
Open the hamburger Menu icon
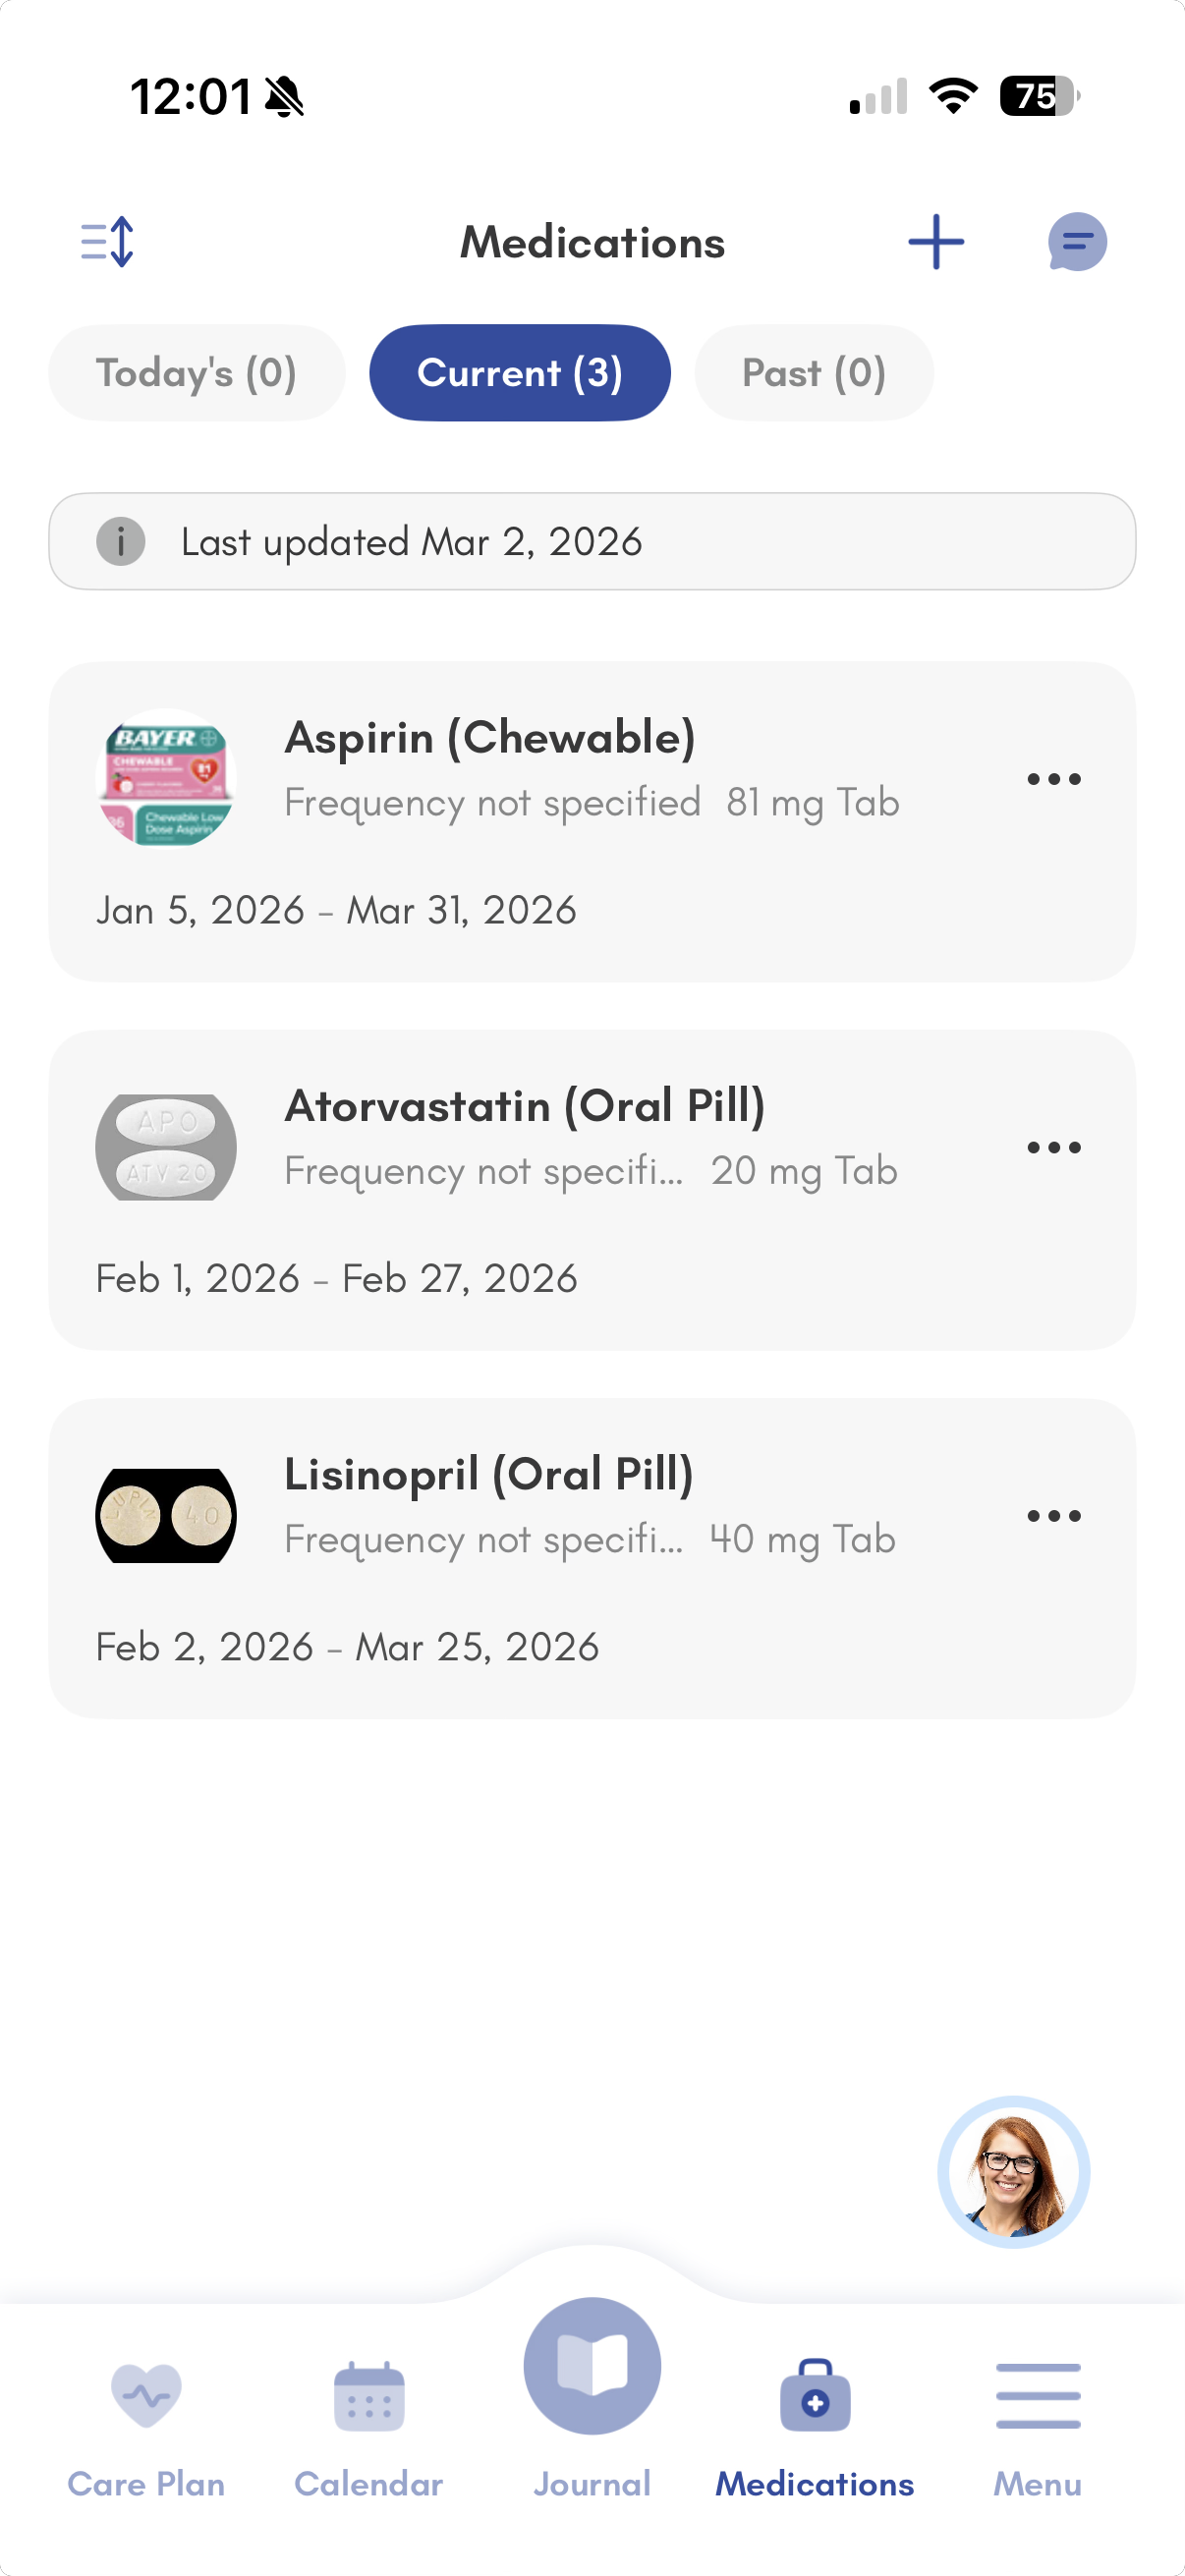coord(1038,2396)
